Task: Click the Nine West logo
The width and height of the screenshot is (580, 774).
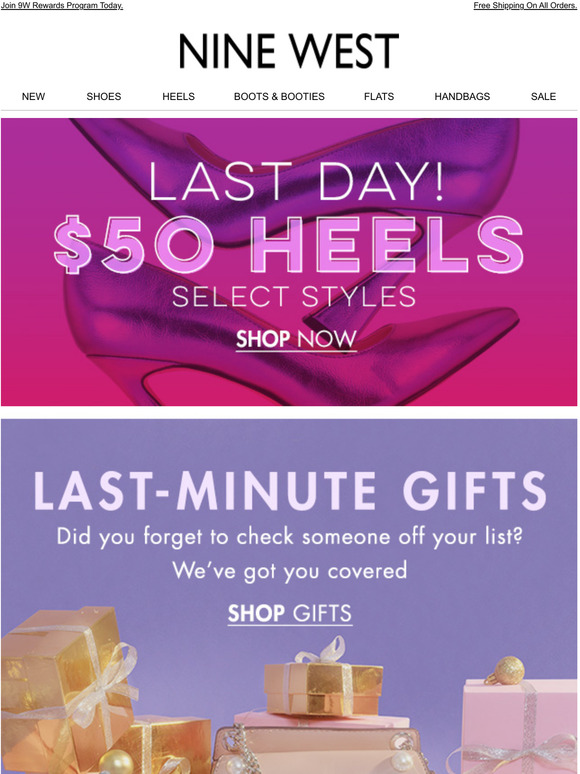Action: pyautogui.click(x=289, y=51)
